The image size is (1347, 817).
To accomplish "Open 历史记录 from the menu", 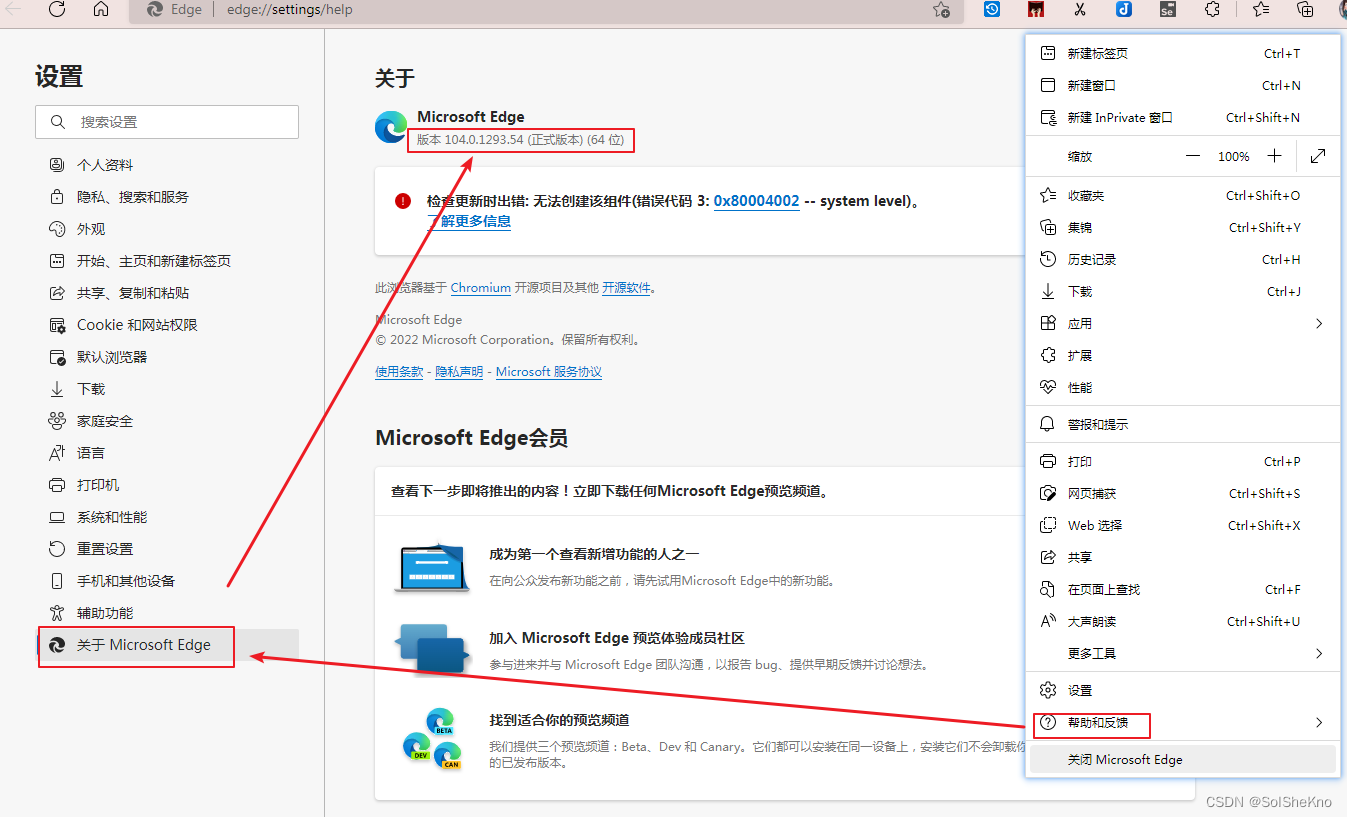I will tap(1183, 259).
